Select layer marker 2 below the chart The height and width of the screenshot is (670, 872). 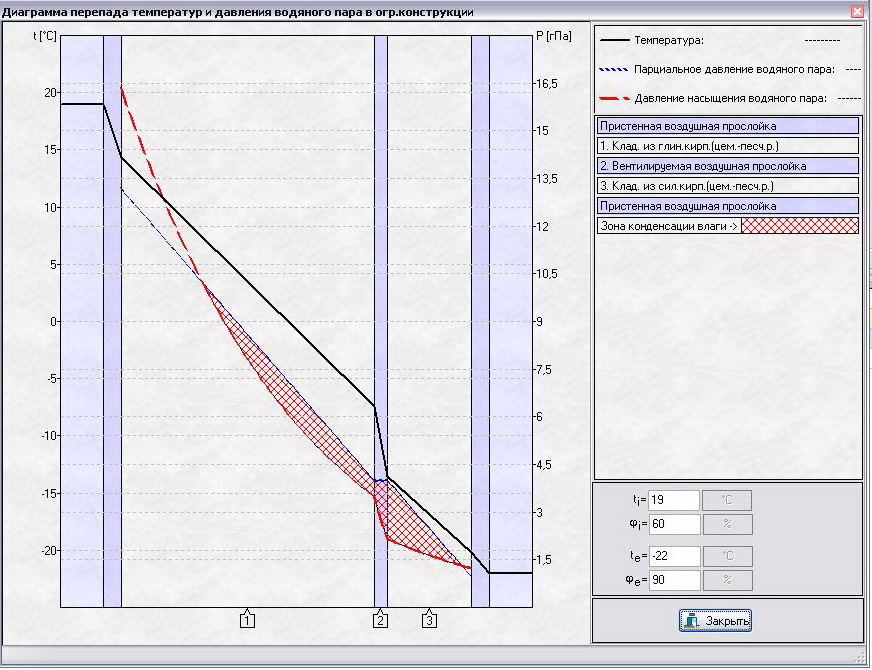(380, 619)
